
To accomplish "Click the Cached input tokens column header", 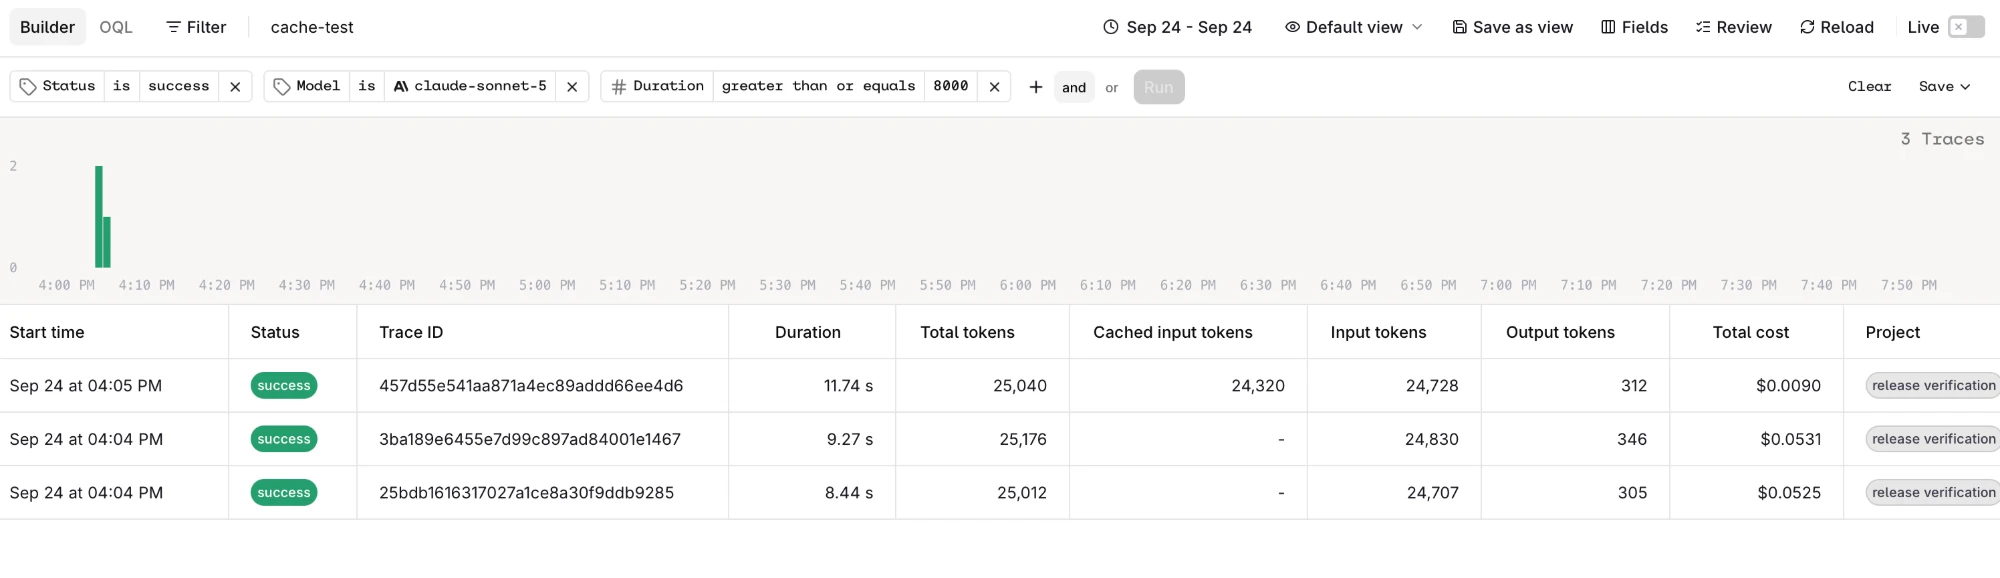I will tap(1173, 332).
